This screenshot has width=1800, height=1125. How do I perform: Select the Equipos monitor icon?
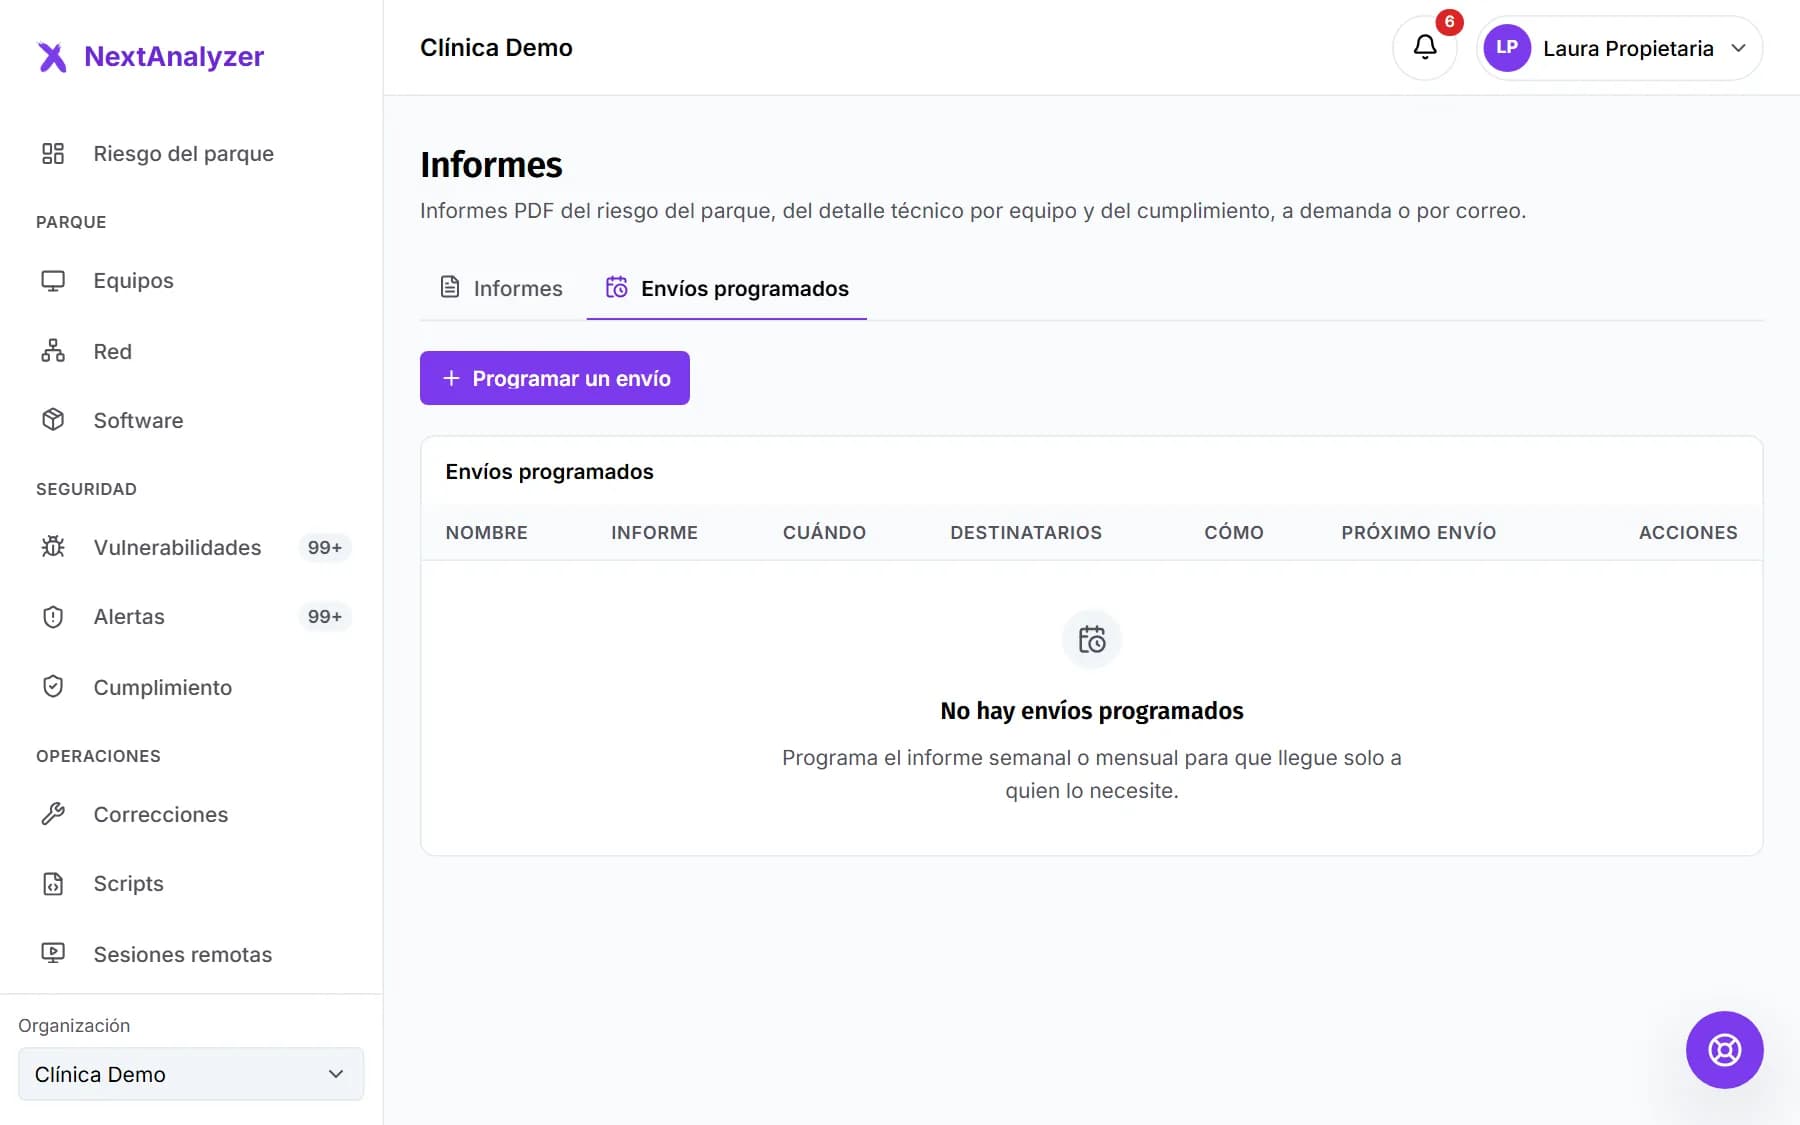53,281
